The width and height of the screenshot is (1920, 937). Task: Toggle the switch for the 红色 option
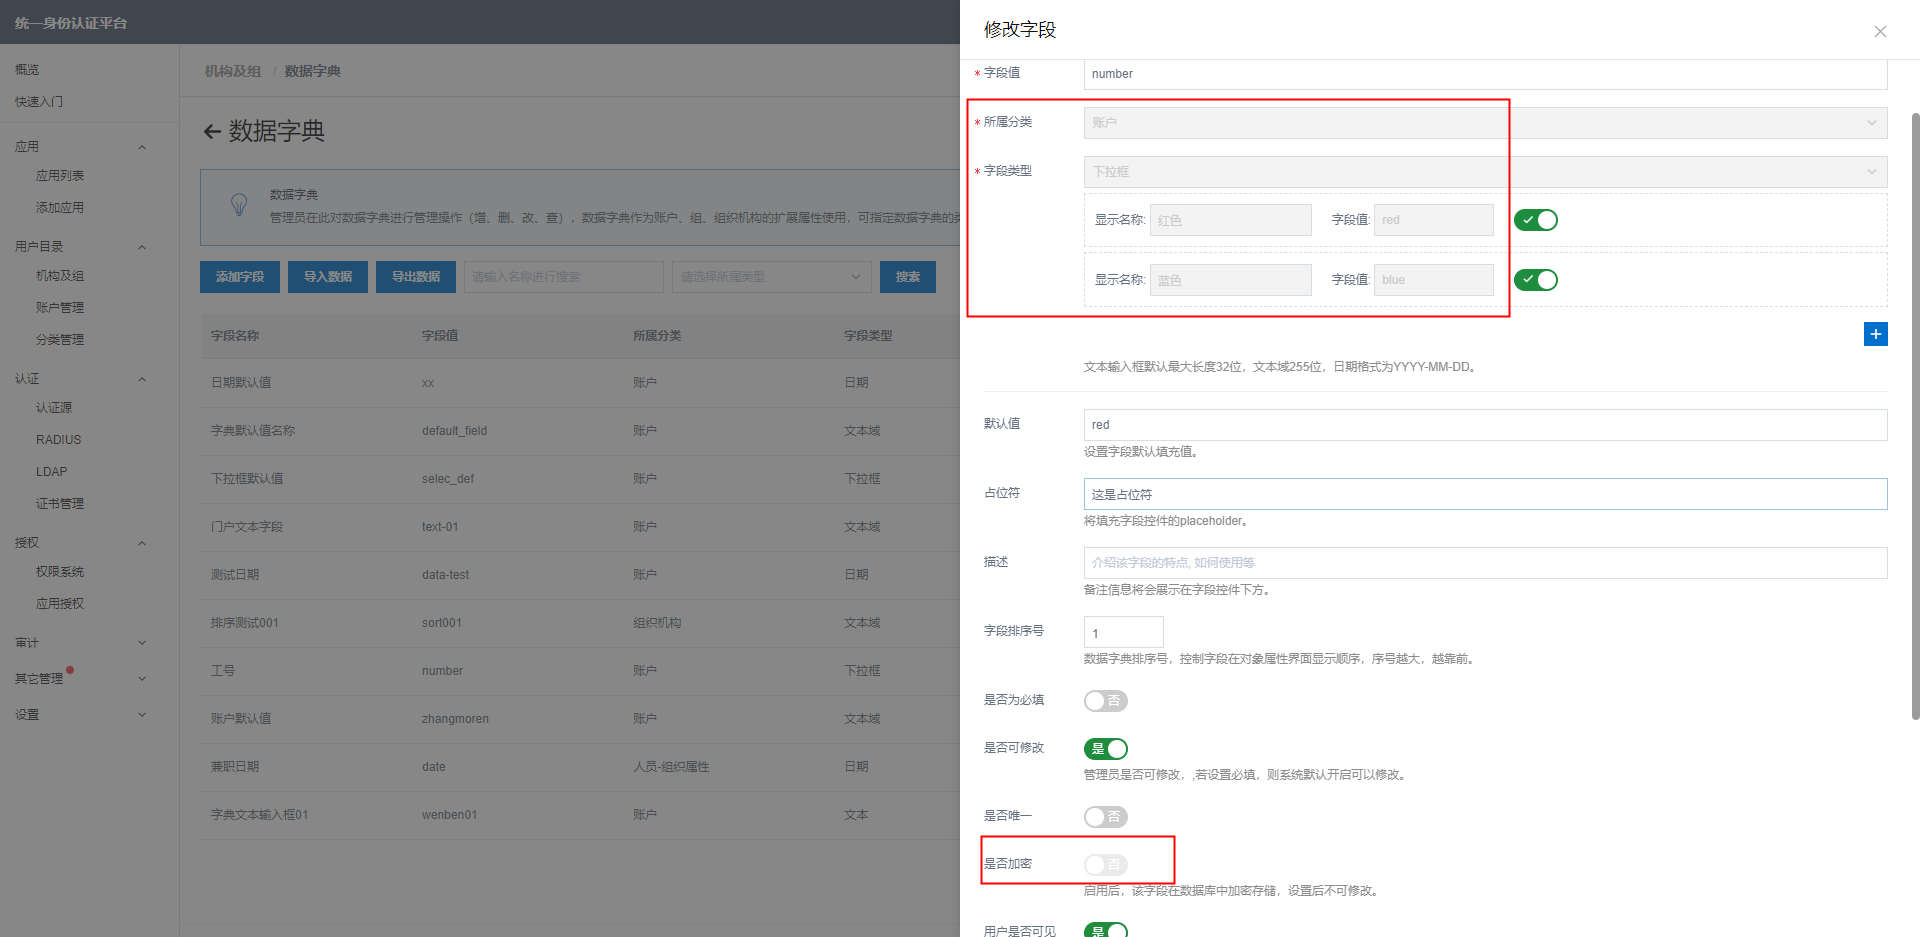click(1535, 220)
